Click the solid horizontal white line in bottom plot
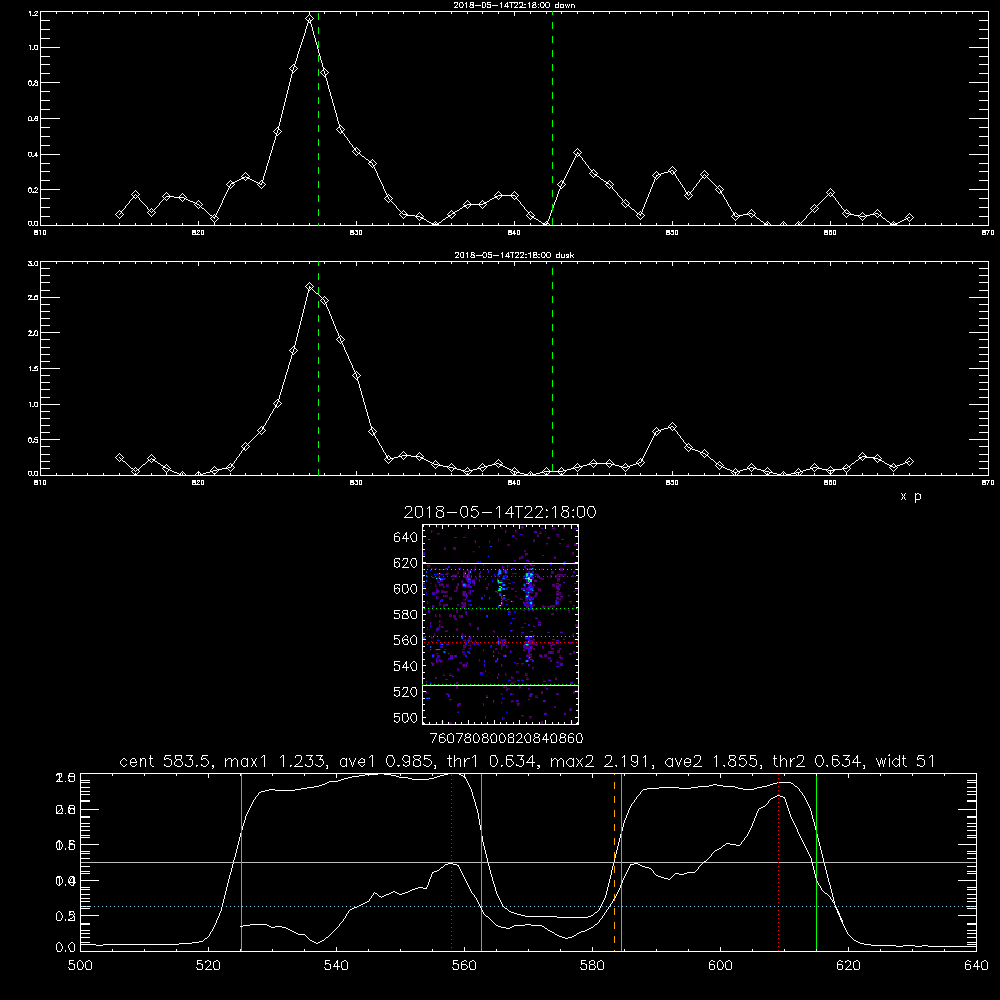The height and width of the screenshot is (1000, 1000). click(528, 862)
